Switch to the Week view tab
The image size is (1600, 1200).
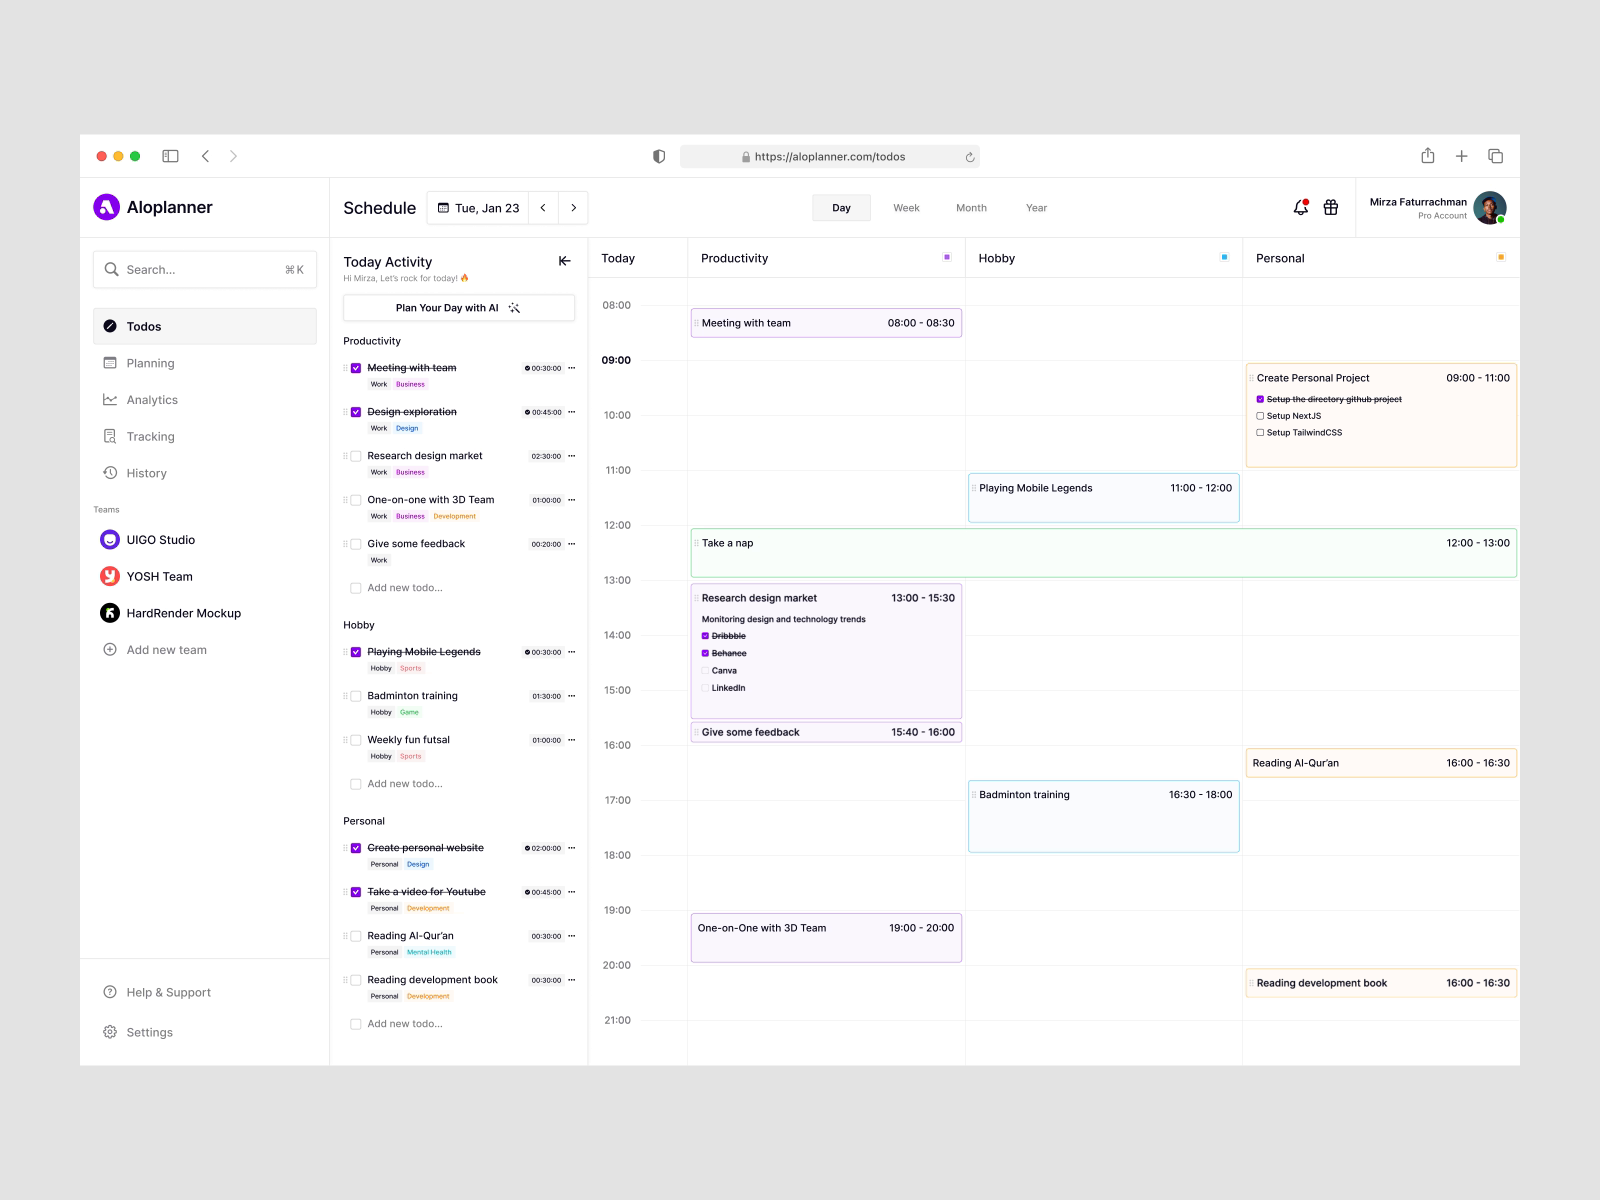point(906,208)
